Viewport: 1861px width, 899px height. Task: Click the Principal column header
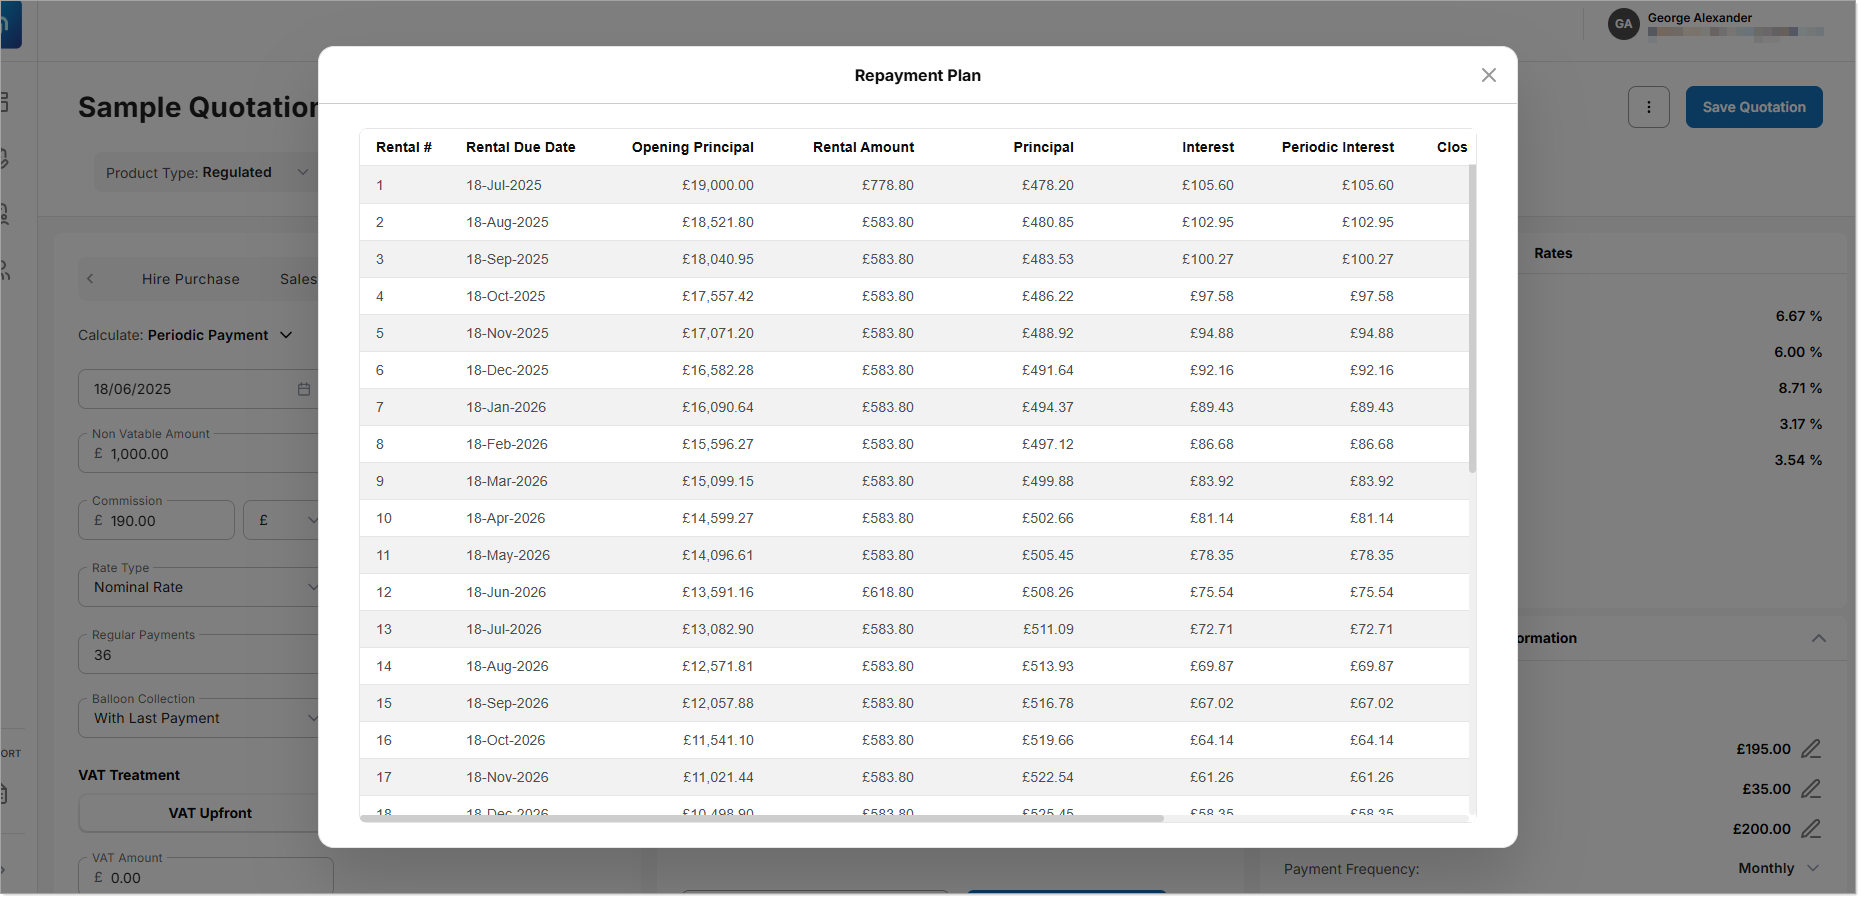(x=1043, y=147)
